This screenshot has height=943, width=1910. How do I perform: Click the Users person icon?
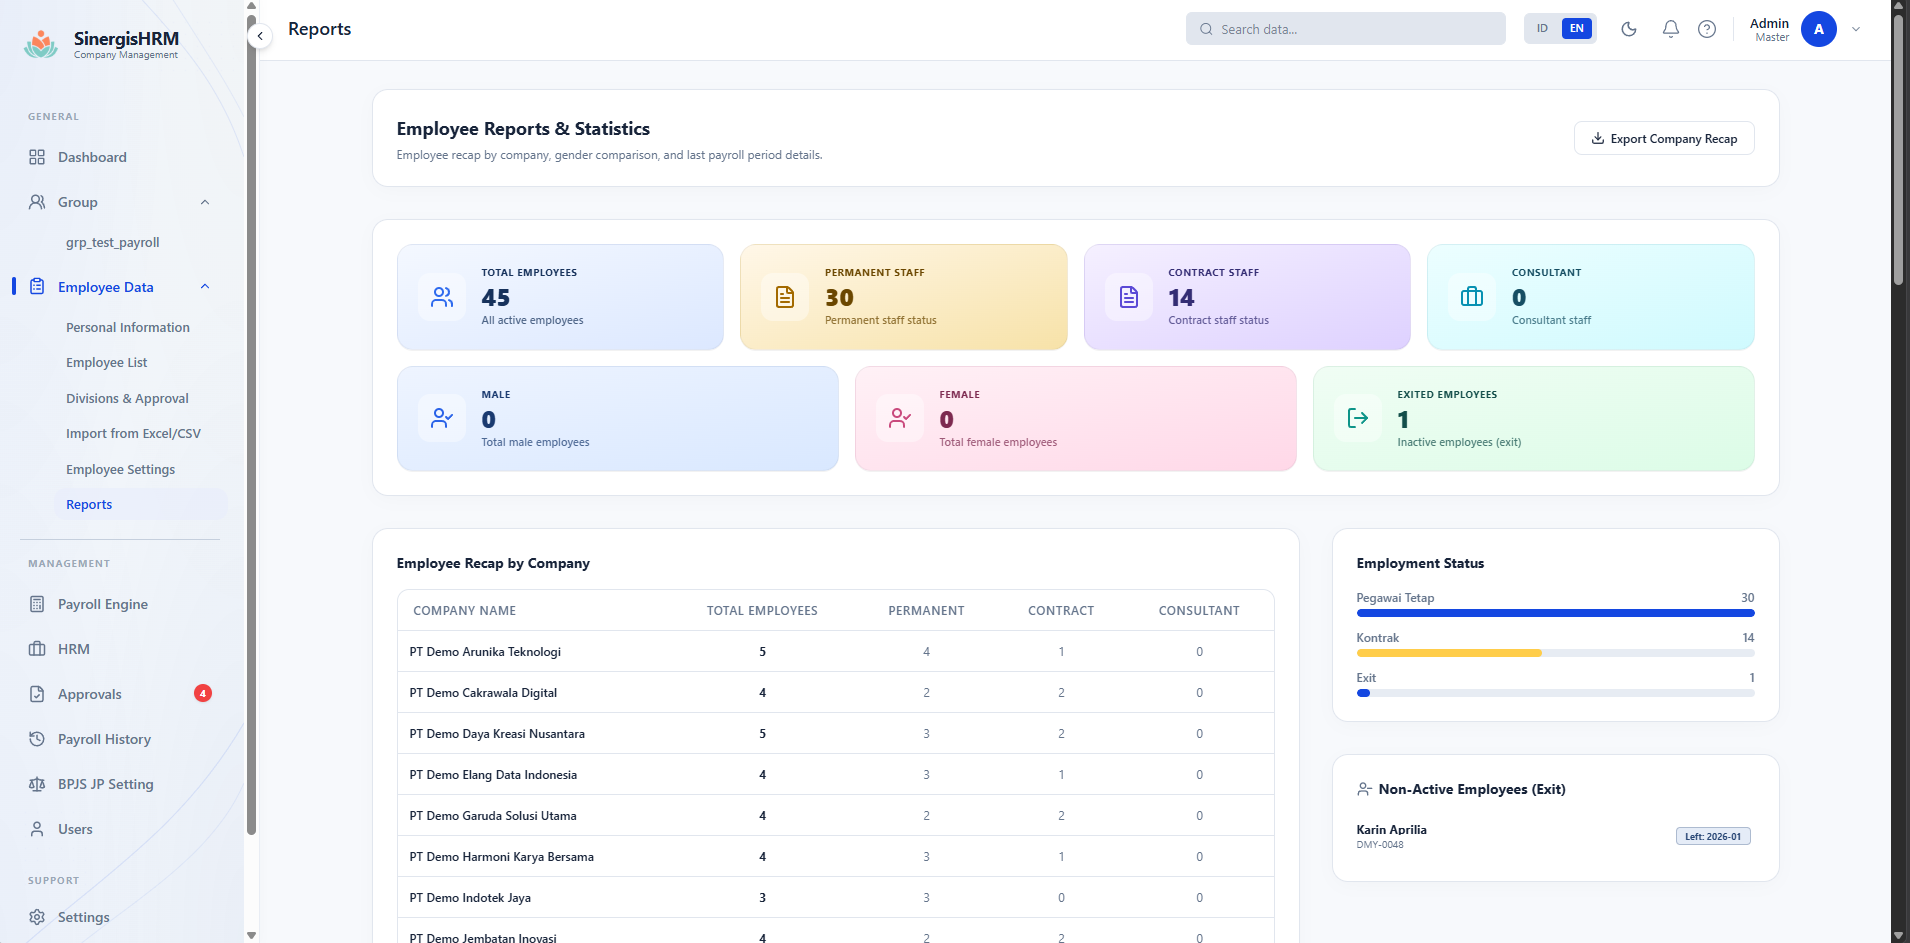coord(37,829)
